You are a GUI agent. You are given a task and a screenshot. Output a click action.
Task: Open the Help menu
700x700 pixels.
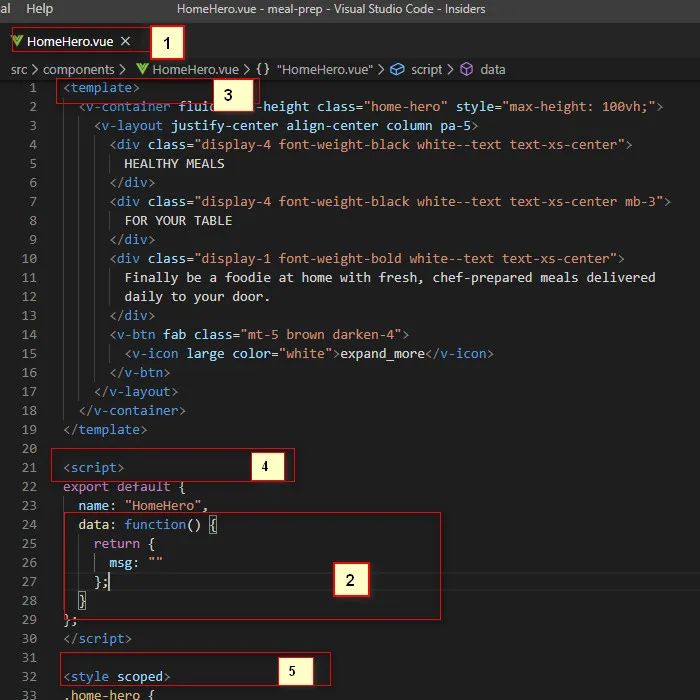click(39, 8)
